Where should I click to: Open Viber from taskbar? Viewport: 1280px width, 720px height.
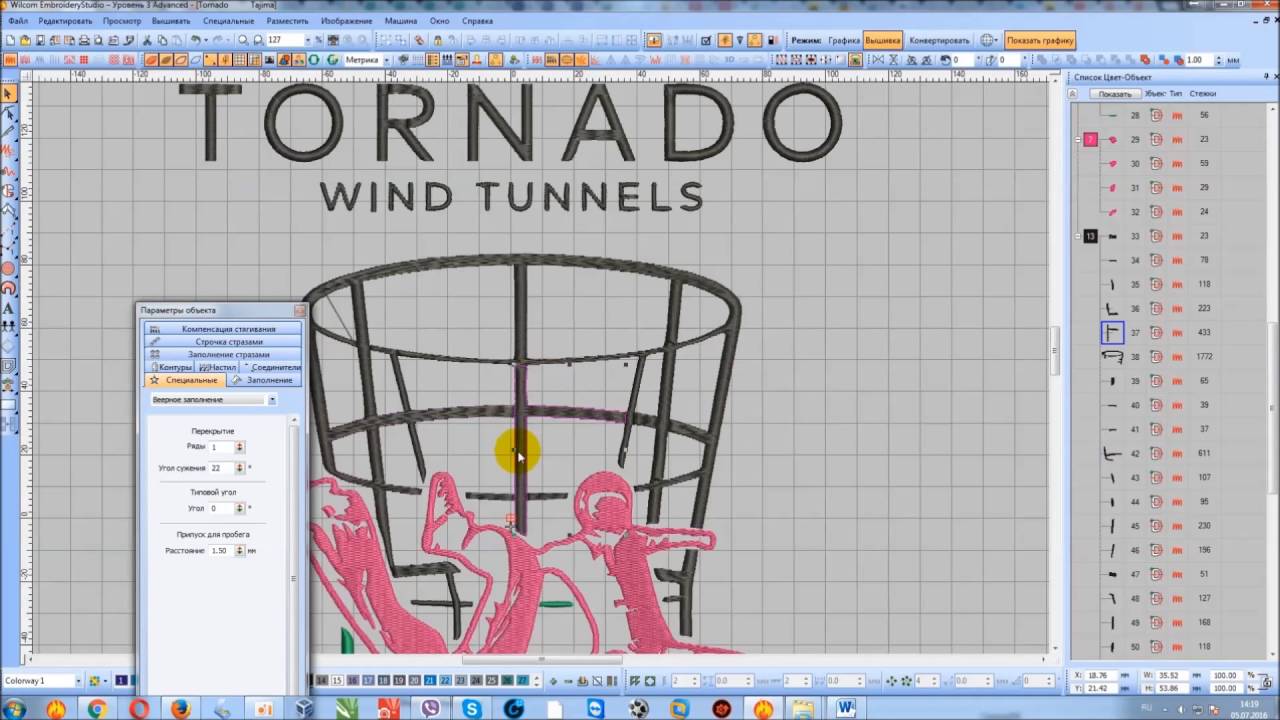[x=431, y=709]
